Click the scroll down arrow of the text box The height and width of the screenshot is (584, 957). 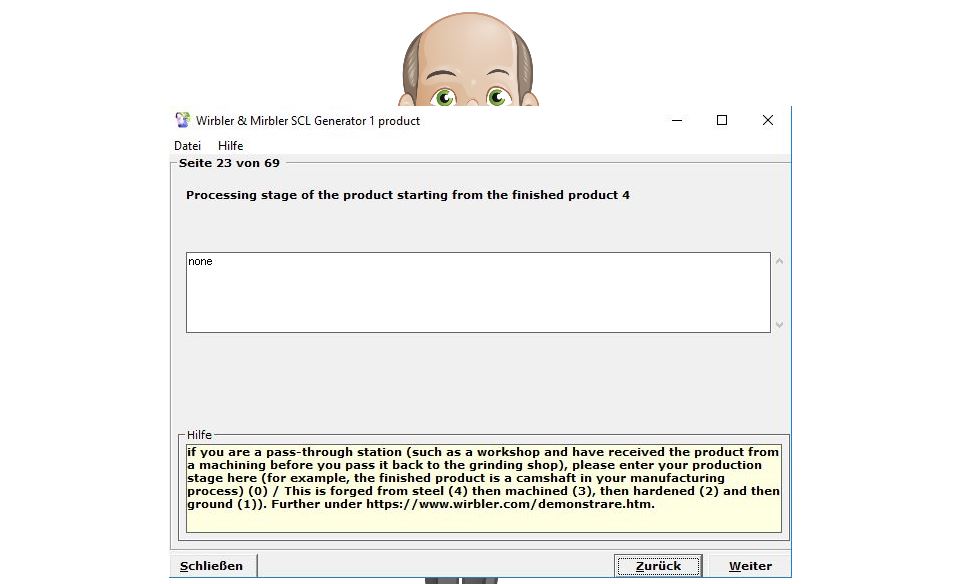(x=780, y=324)
